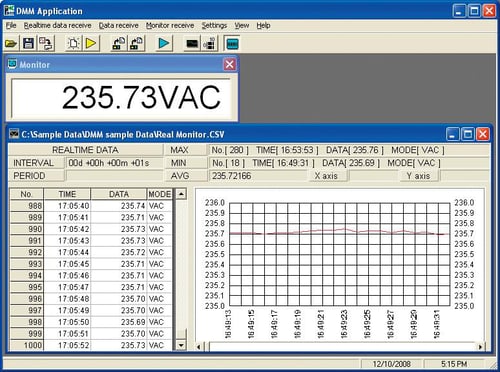Click the 235.73VAC monitor readout

[121, 98]
